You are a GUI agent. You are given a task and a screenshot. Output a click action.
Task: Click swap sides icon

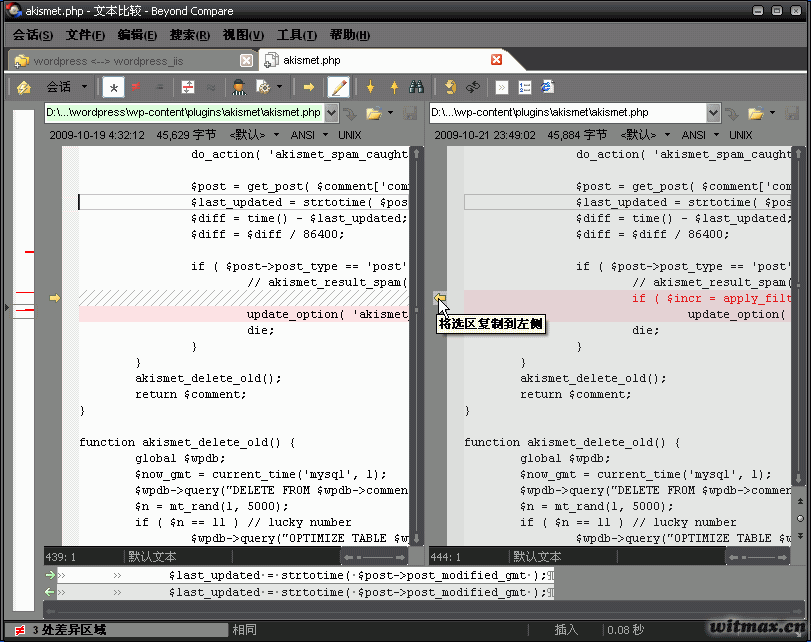(x=473, y=87)
